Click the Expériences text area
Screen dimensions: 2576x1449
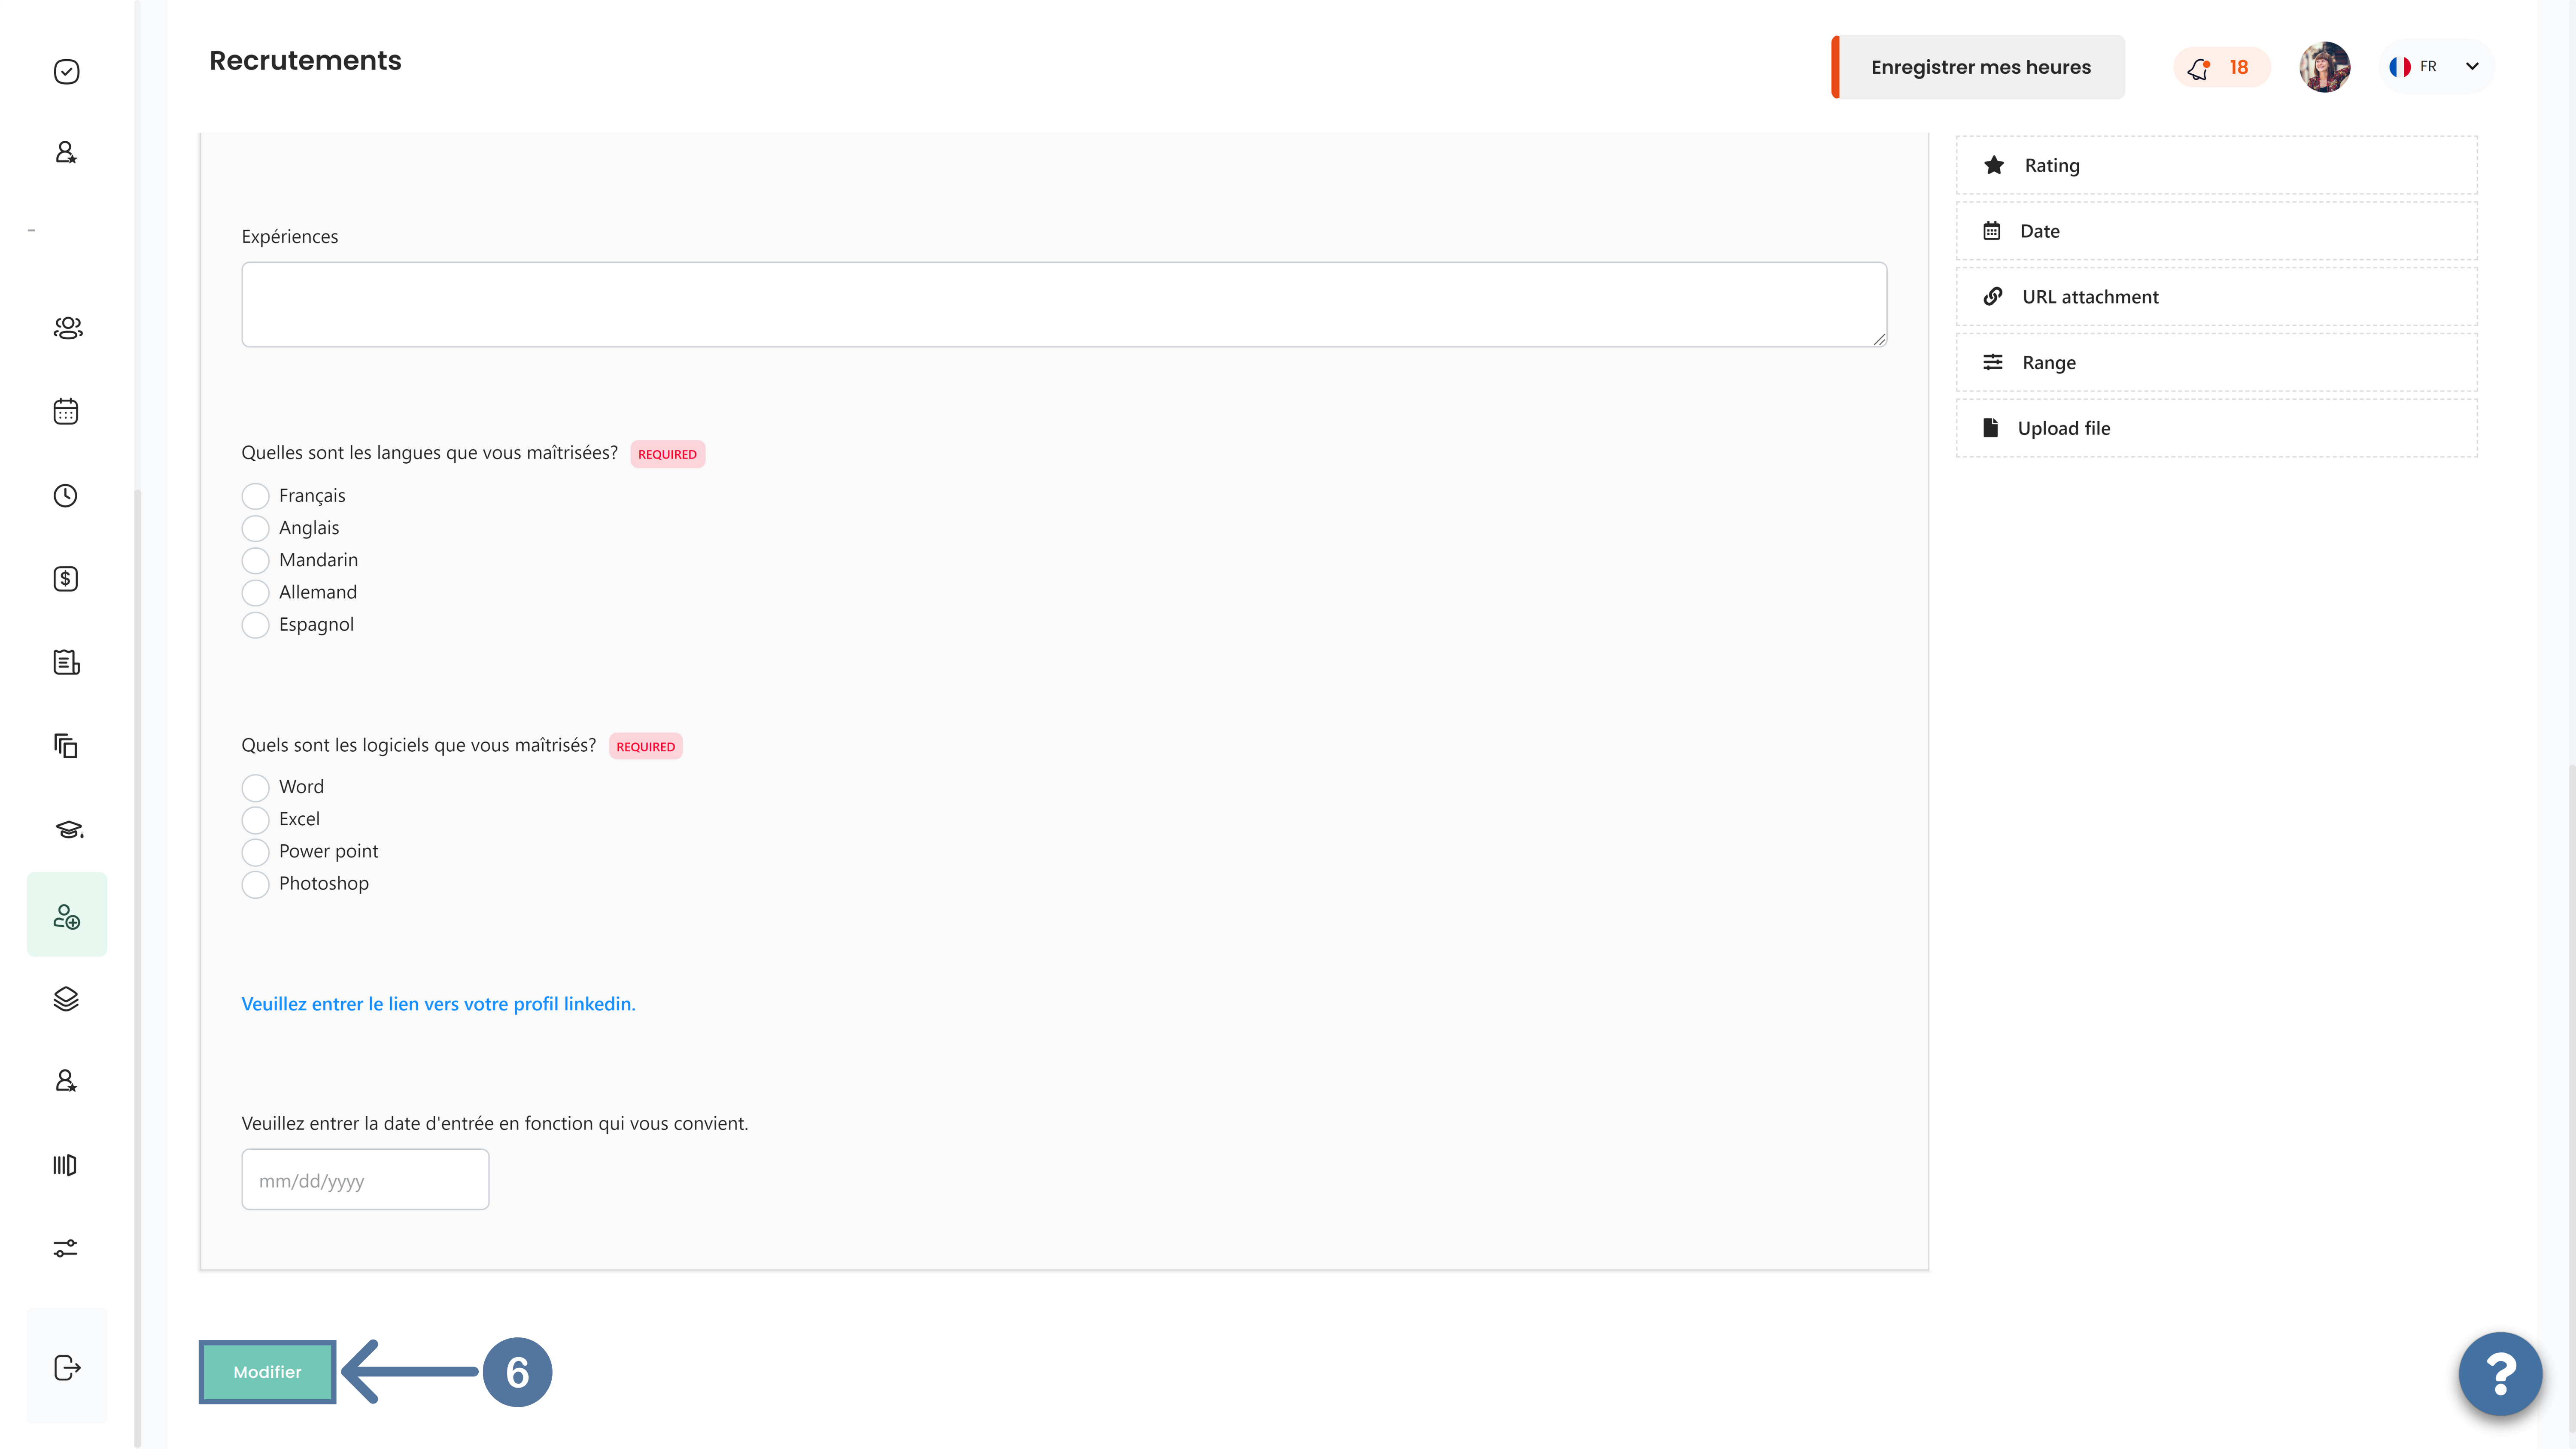click(1064, 305)
